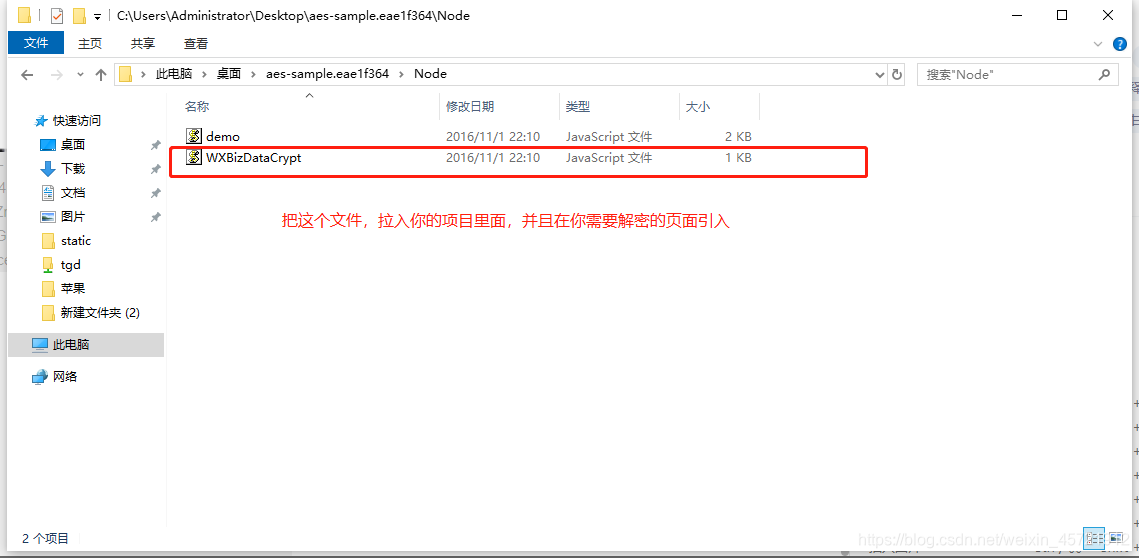This screenshot has width=1139, height=558.
Task: Click the title bar folder system icon
Action: pyautogui.click(x=24, y=15)
